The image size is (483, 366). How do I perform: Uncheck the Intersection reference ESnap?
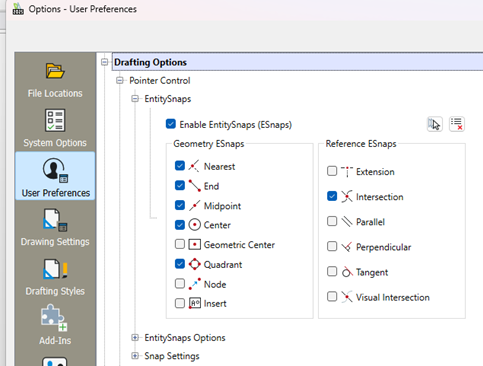pyautogui.click(x=332, y=196)
